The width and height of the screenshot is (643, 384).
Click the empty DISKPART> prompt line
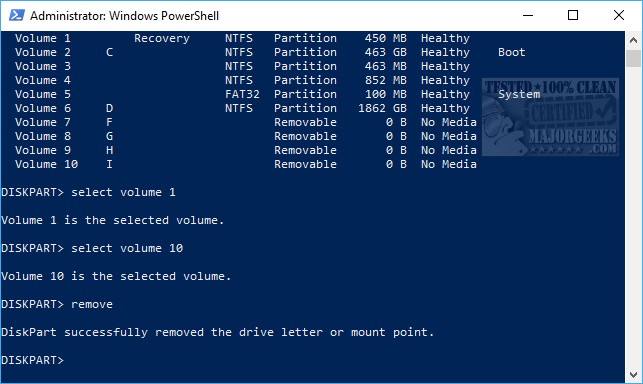click(32, 360)
